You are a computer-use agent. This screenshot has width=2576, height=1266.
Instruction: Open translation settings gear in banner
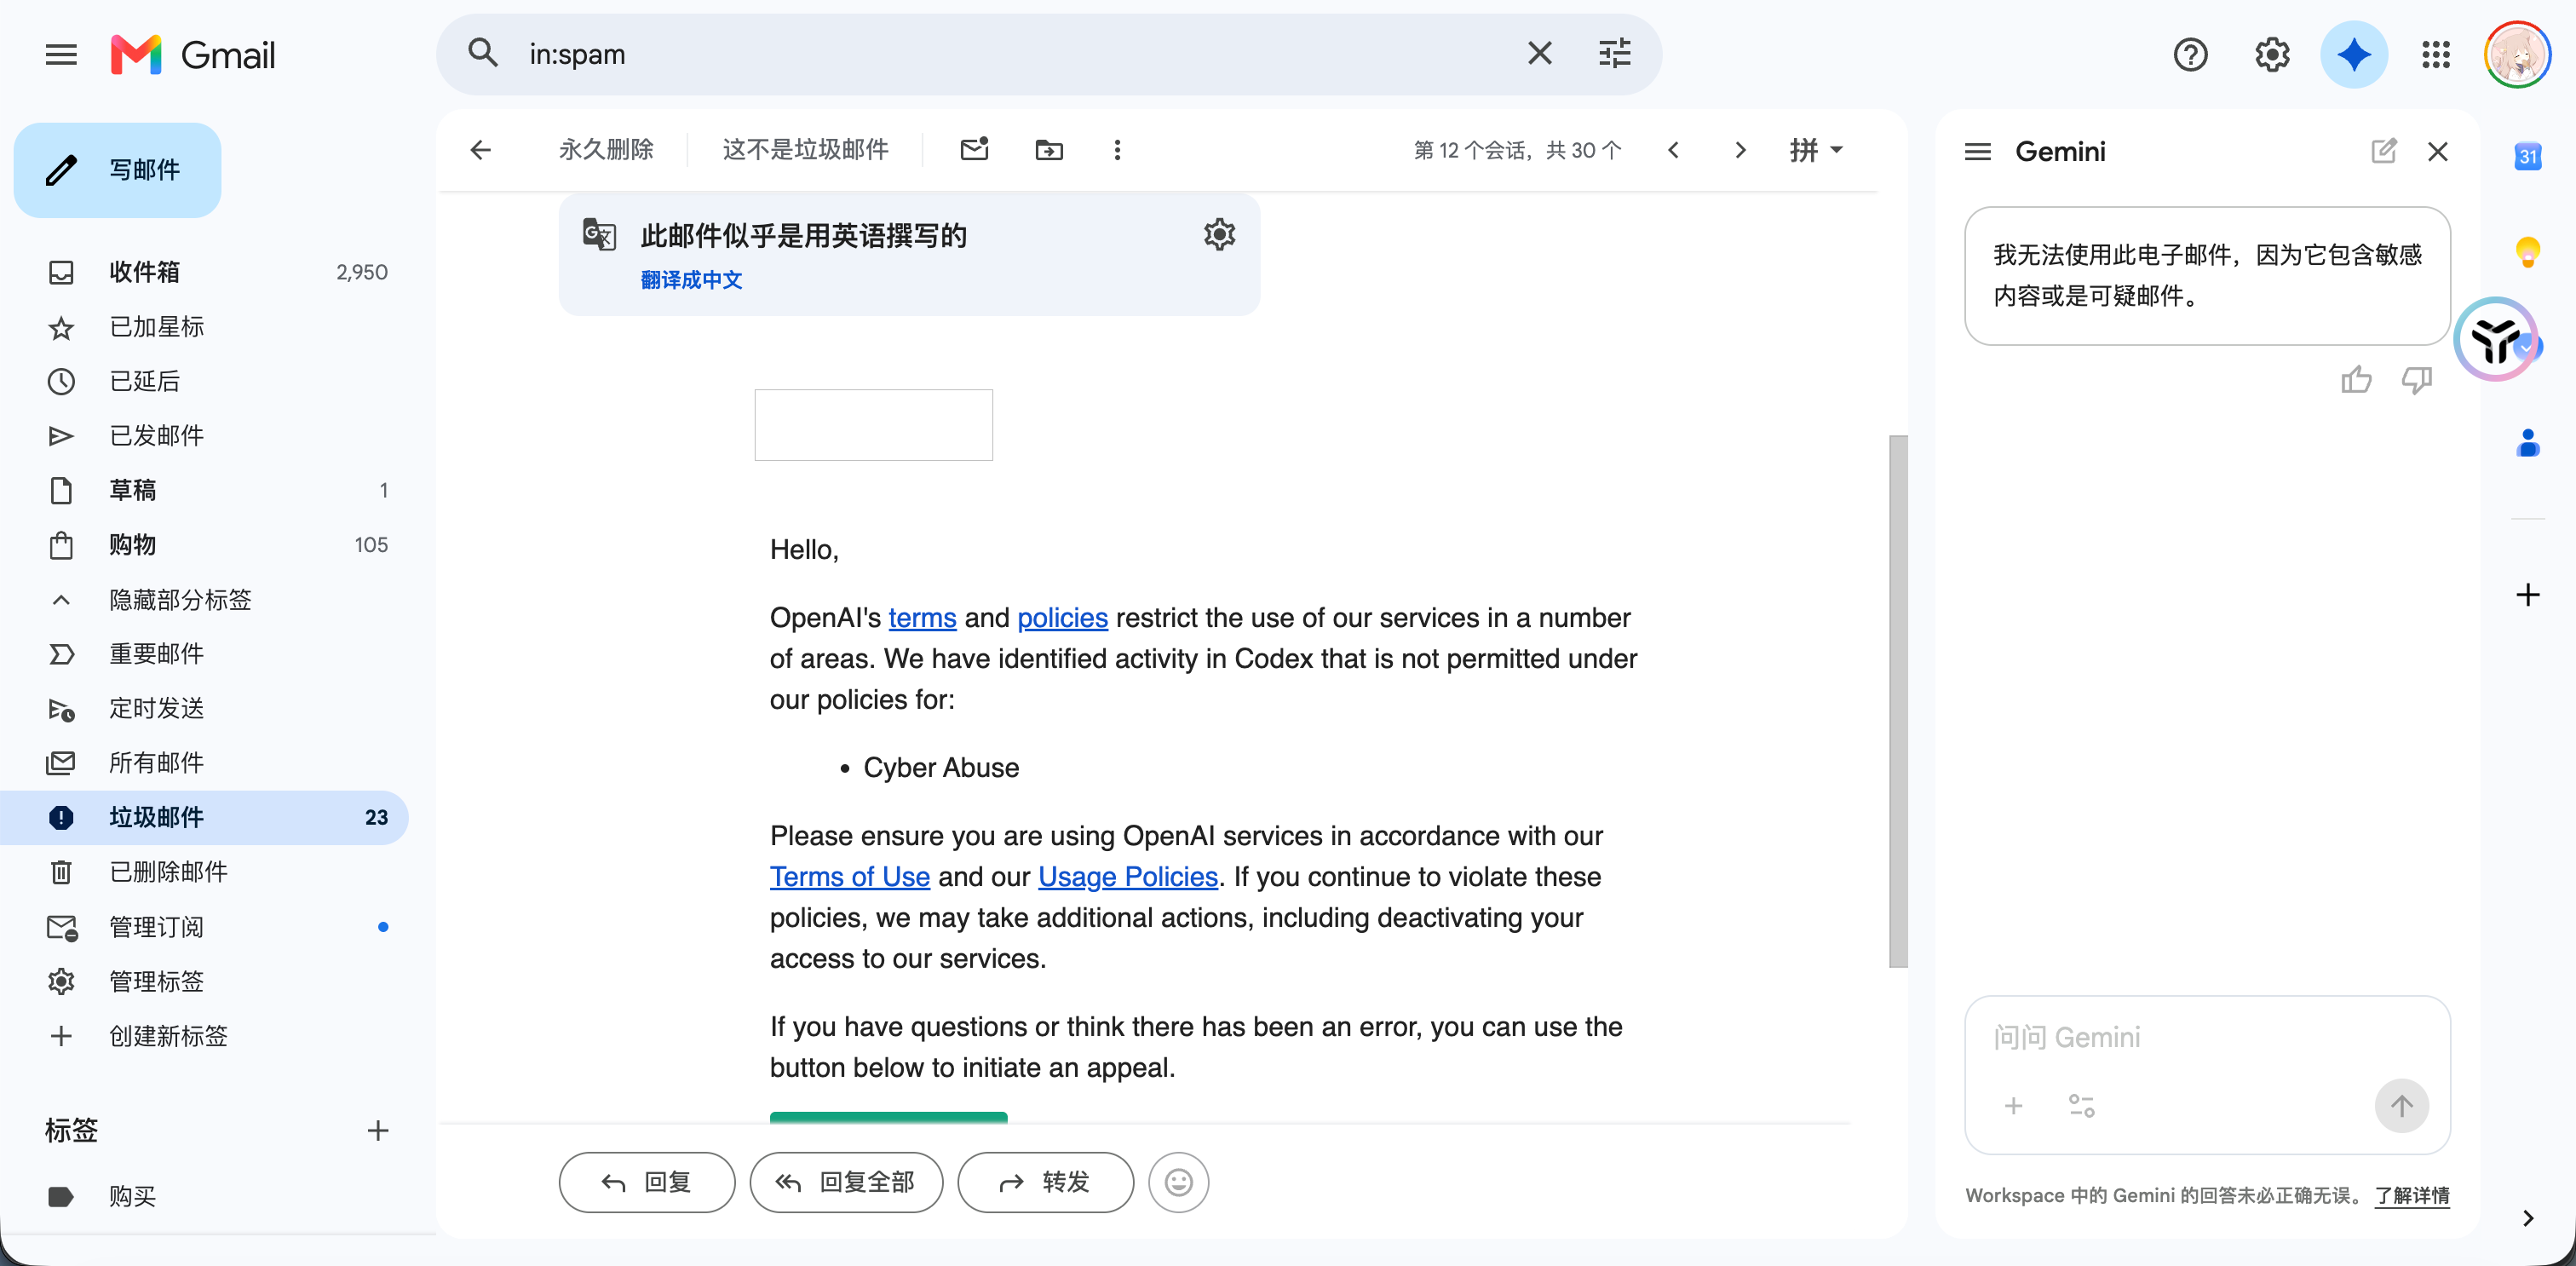tap(1220, 235)
